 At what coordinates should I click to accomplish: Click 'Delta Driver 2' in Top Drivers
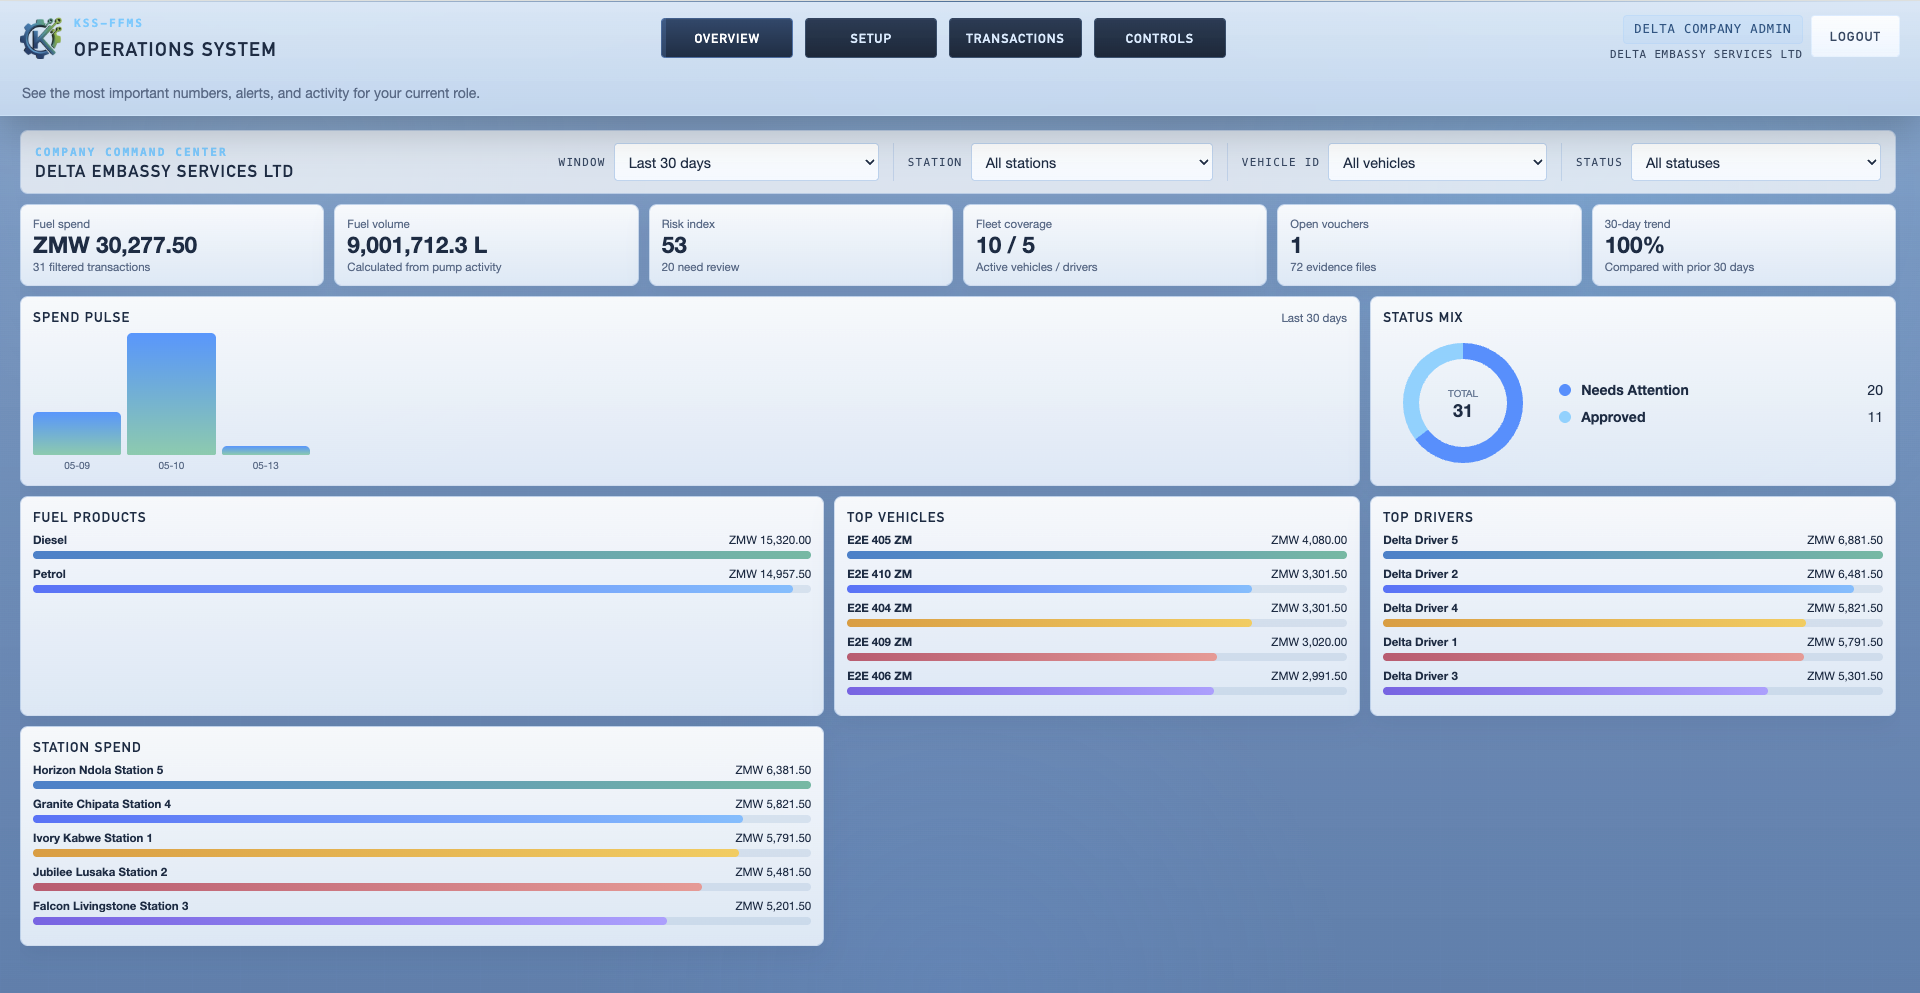[1420, 574]
